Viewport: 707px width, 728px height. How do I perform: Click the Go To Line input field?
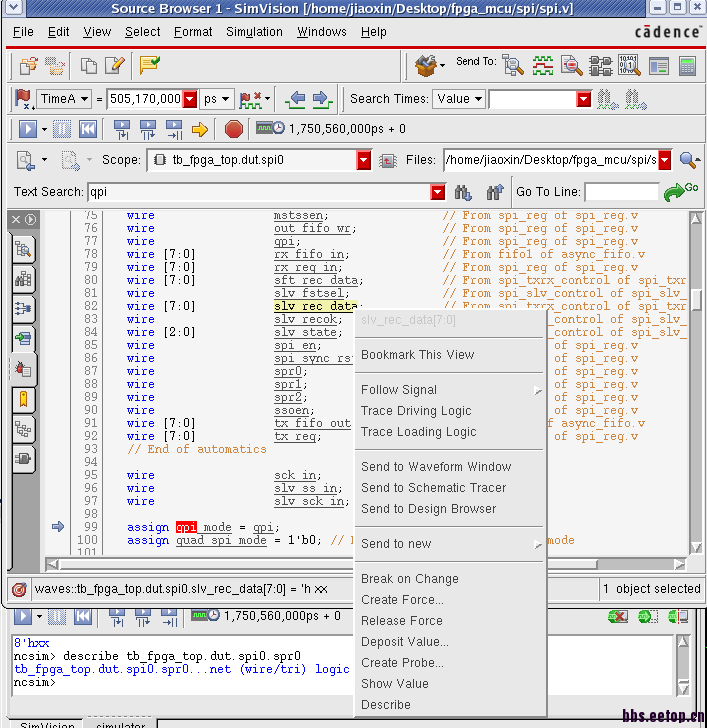(x=621, y=192)
